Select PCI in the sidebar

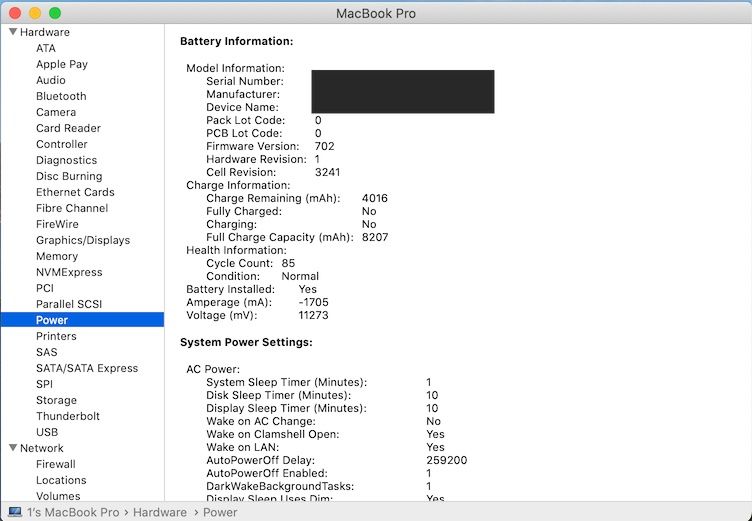[45, 288]
